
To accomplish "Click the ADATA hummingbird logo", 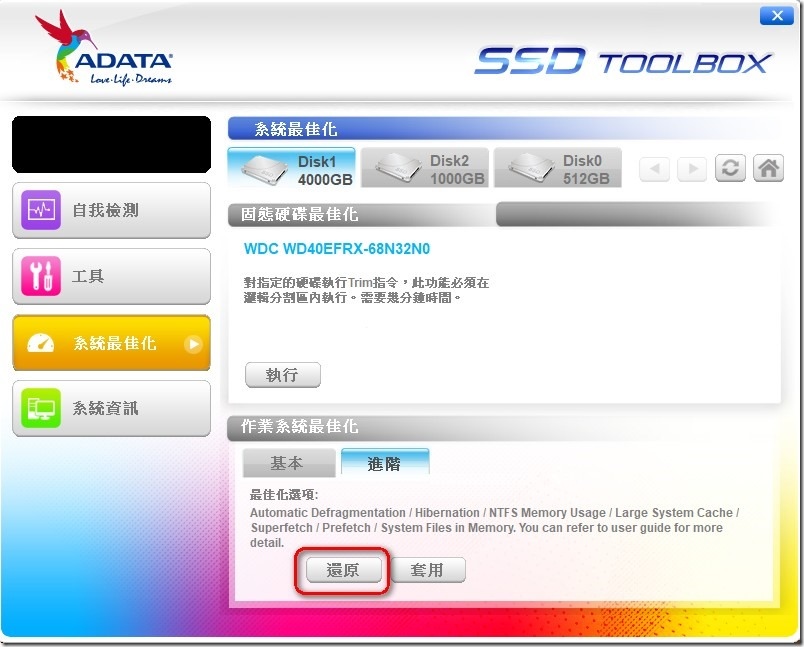I will [104, 48].
